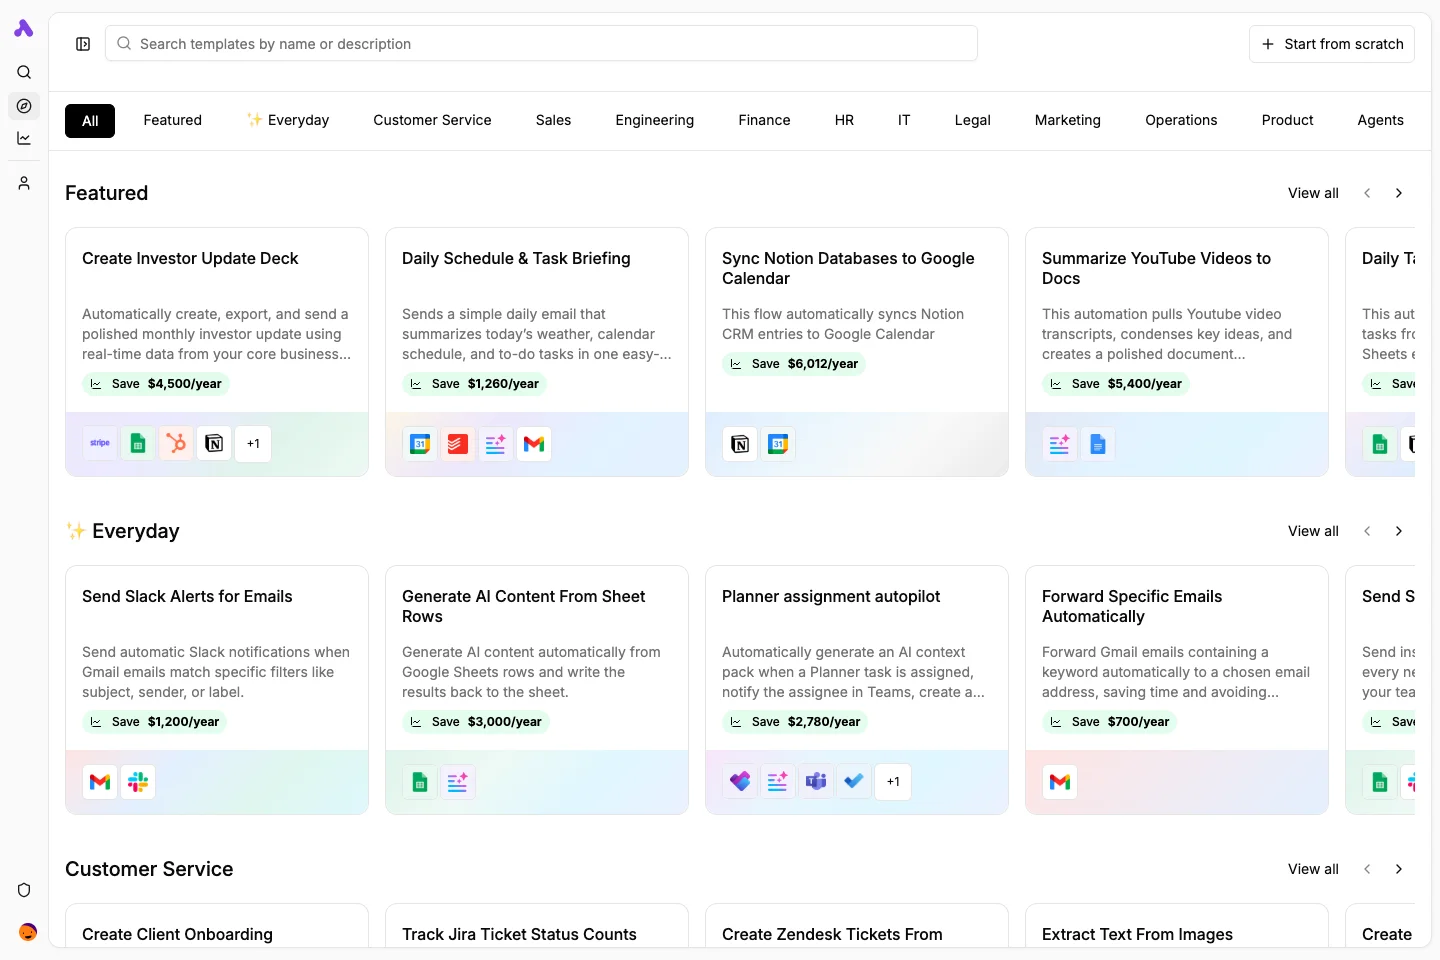Open the Send Slack Alerts for Emails title
The height and width of the screenshot is (960, 1440).
click(187, 596)
